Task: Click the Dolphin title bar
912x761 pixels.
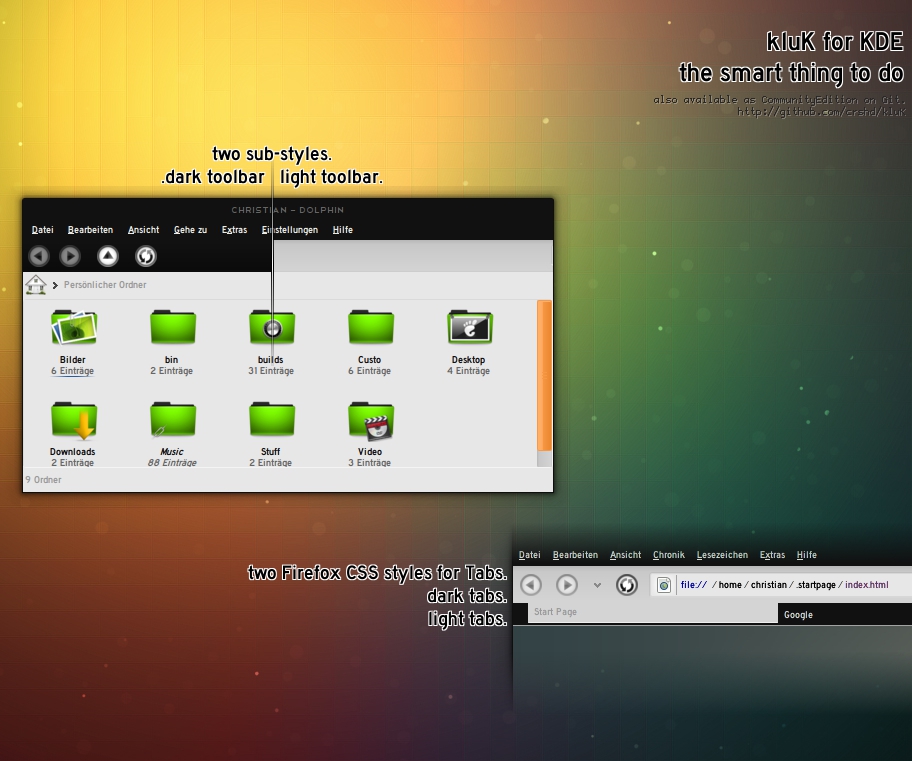Action: (x=288, y=210)
